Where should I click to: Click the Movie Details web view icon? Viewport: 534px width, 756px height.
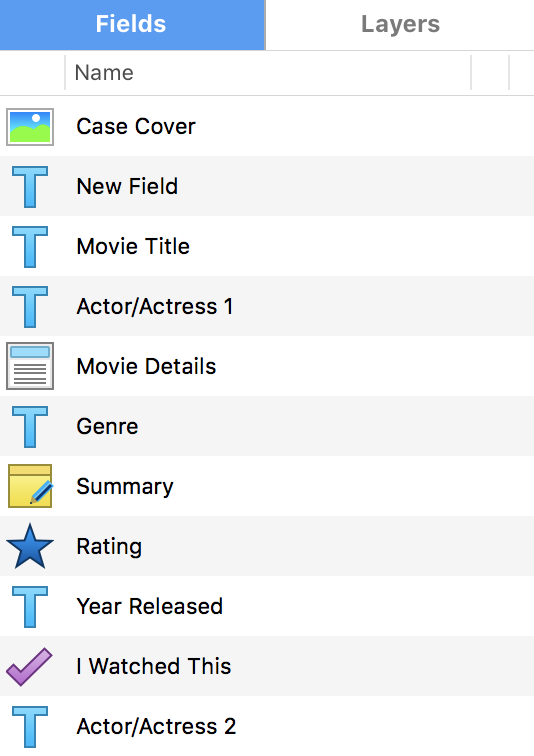[x=30, y=366]
